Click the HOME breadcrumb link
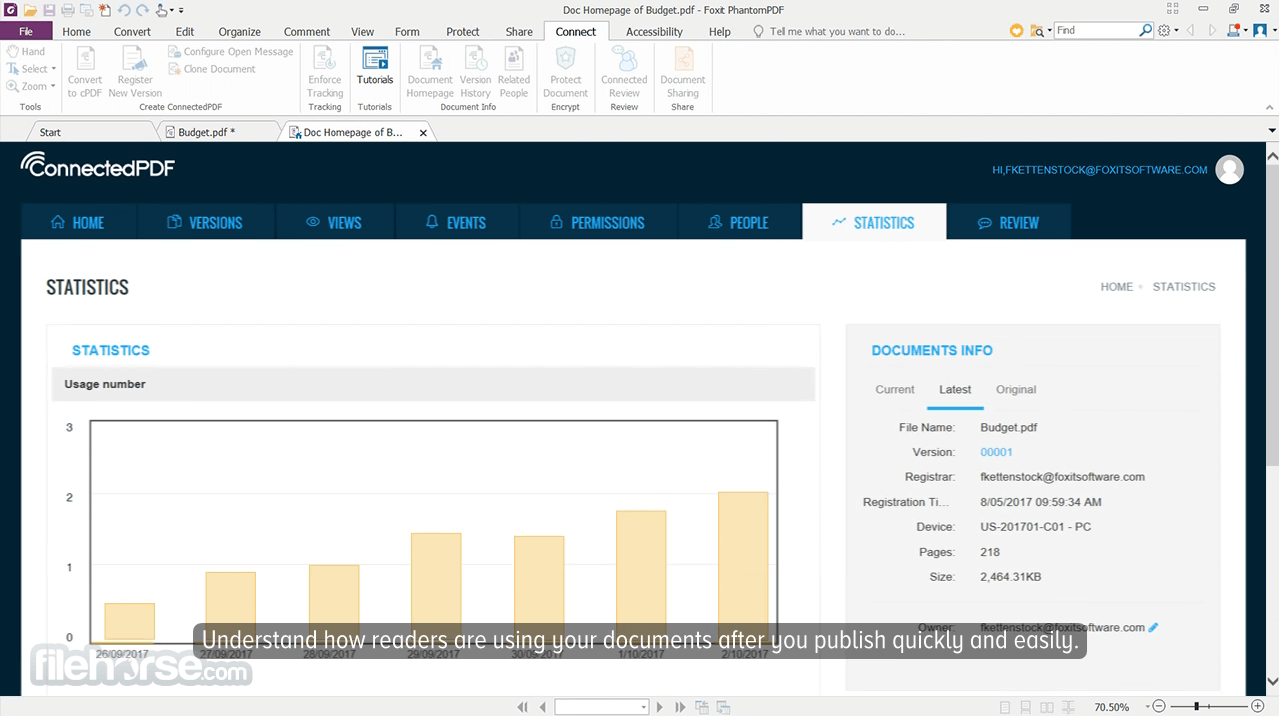 click(1117, 287)
